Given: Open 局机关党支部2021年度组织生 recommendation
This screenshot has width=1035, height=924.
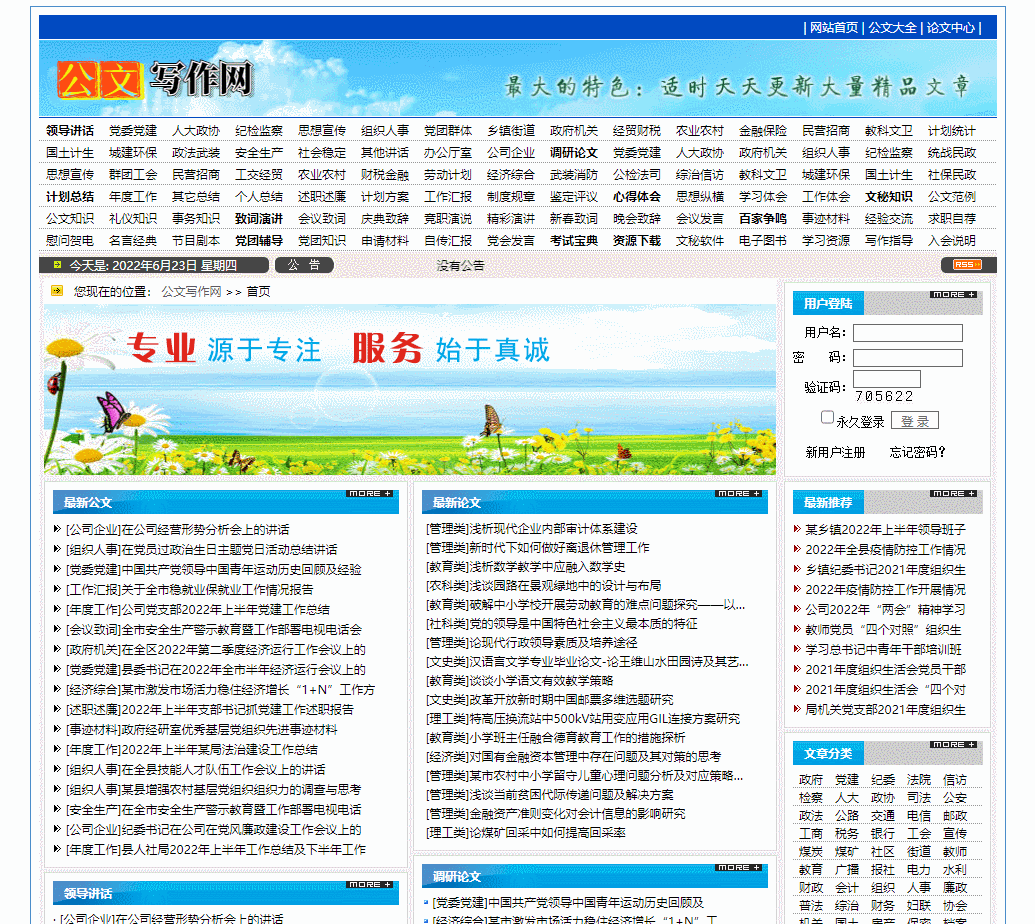Looking at the screenshot, I should (x=885, y=710).
